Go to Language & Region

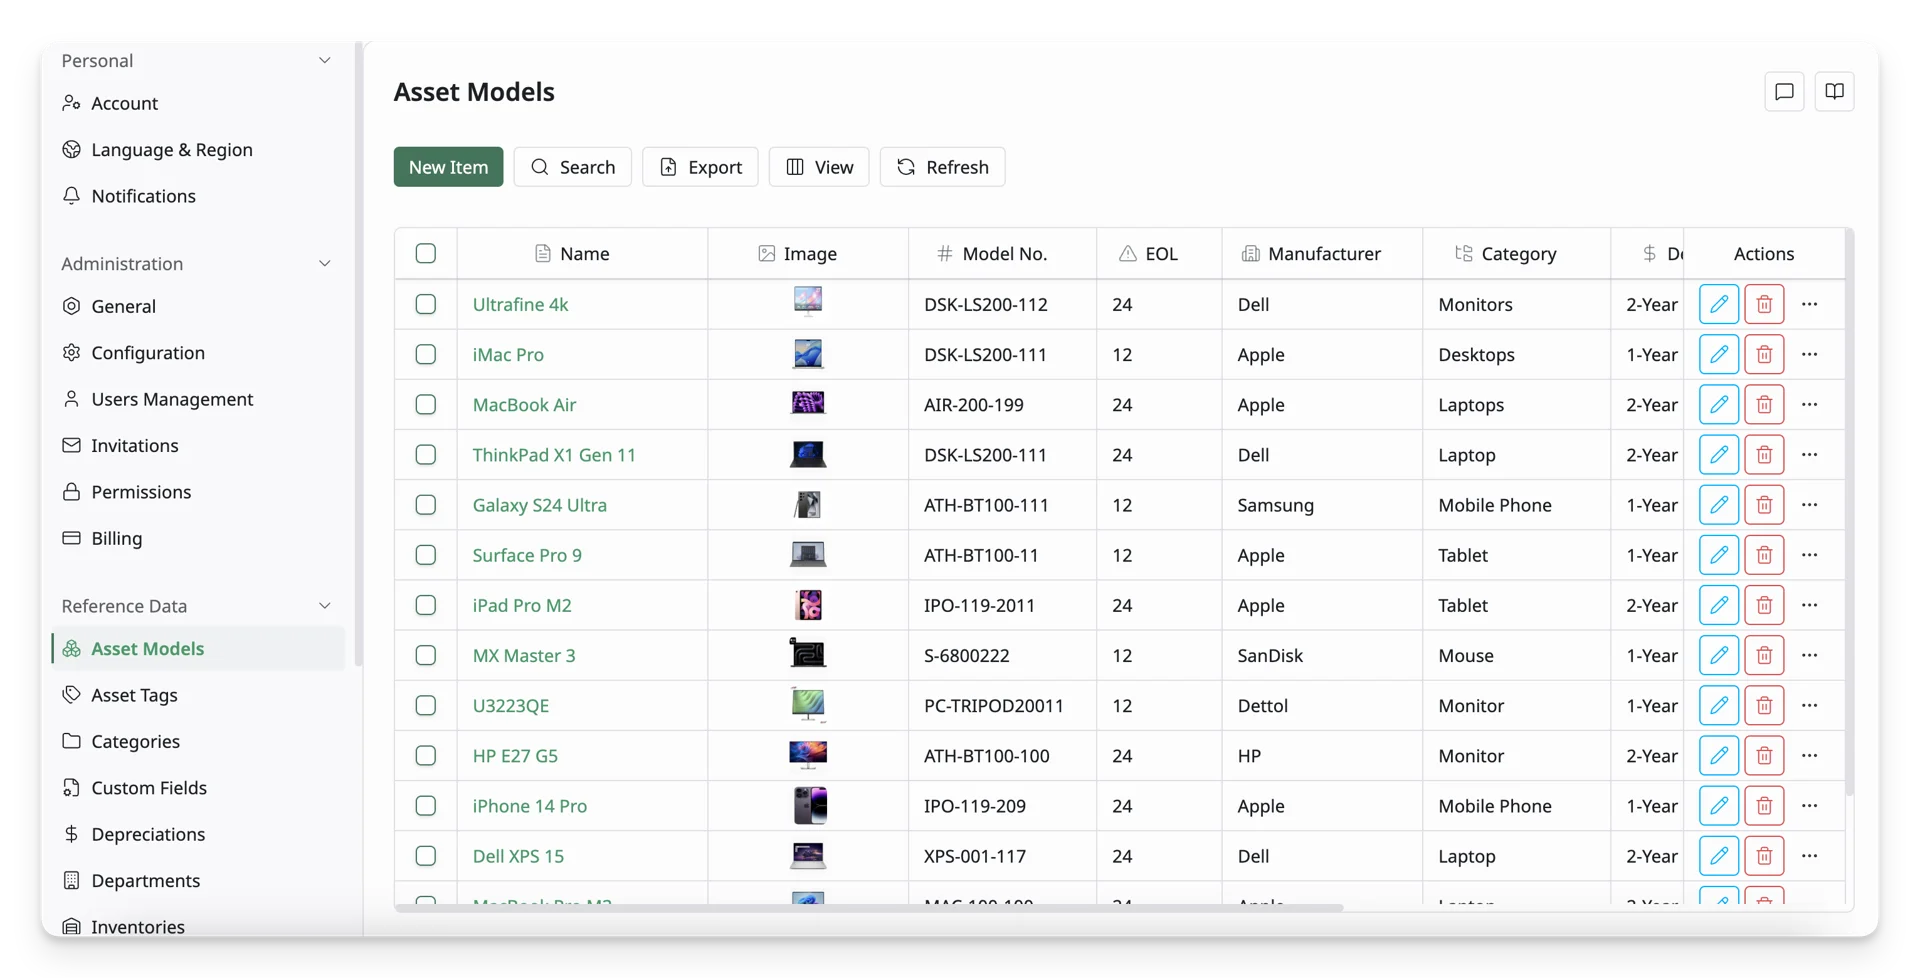pos(198,150)
